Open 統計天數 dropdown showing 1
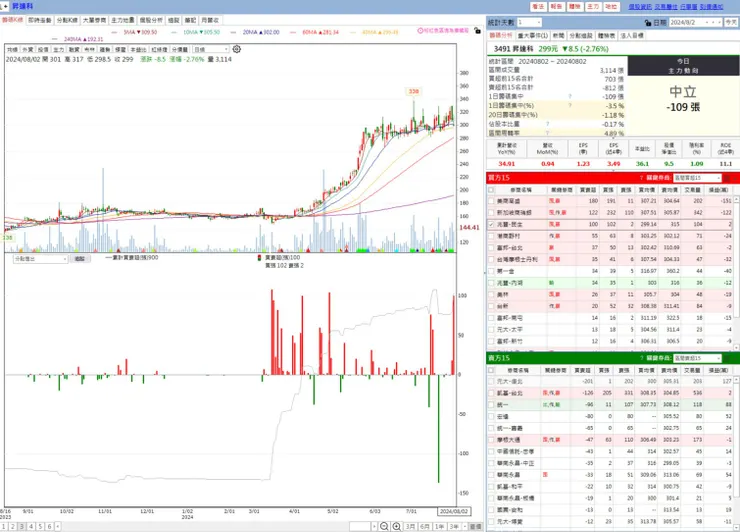 click(529, 22)
